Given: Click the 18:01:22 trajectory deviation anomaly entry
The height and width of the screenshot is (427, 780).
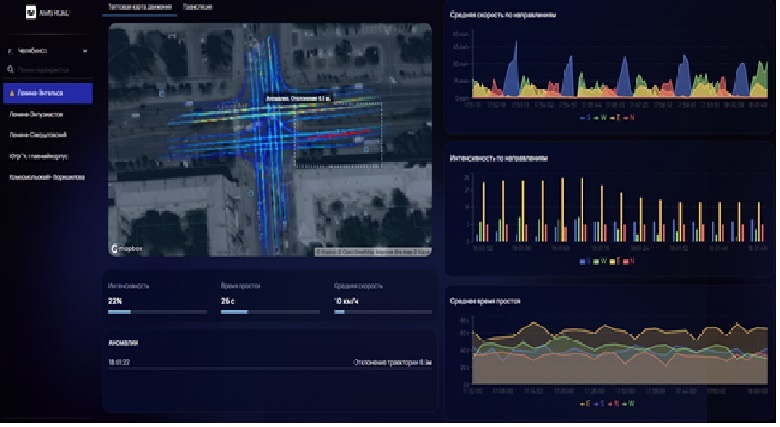Looking at the screenshot, I should click(x=270, y=363).
